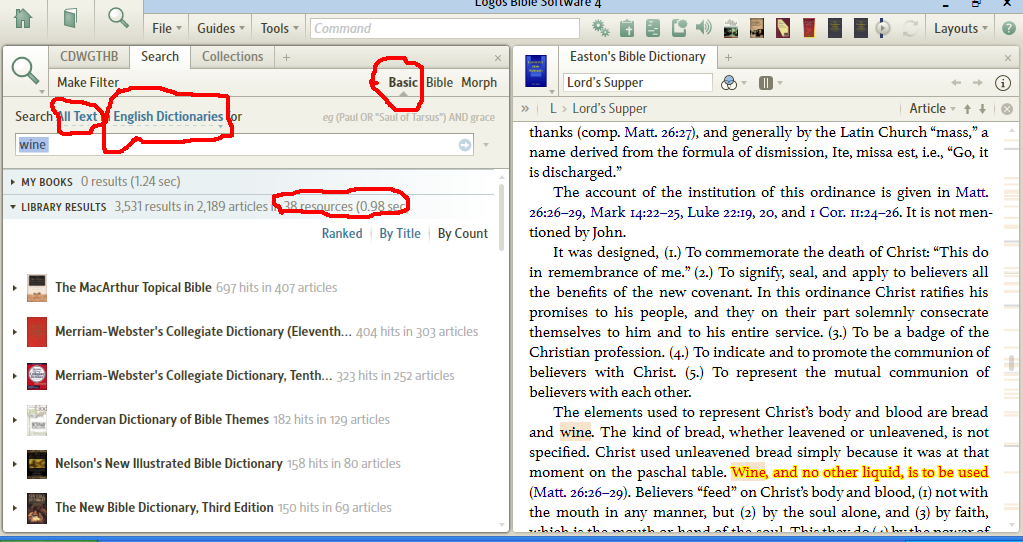Click the green list-lines shortcut icon
This screenshot has height=542, width=1023.
[653, 28]
